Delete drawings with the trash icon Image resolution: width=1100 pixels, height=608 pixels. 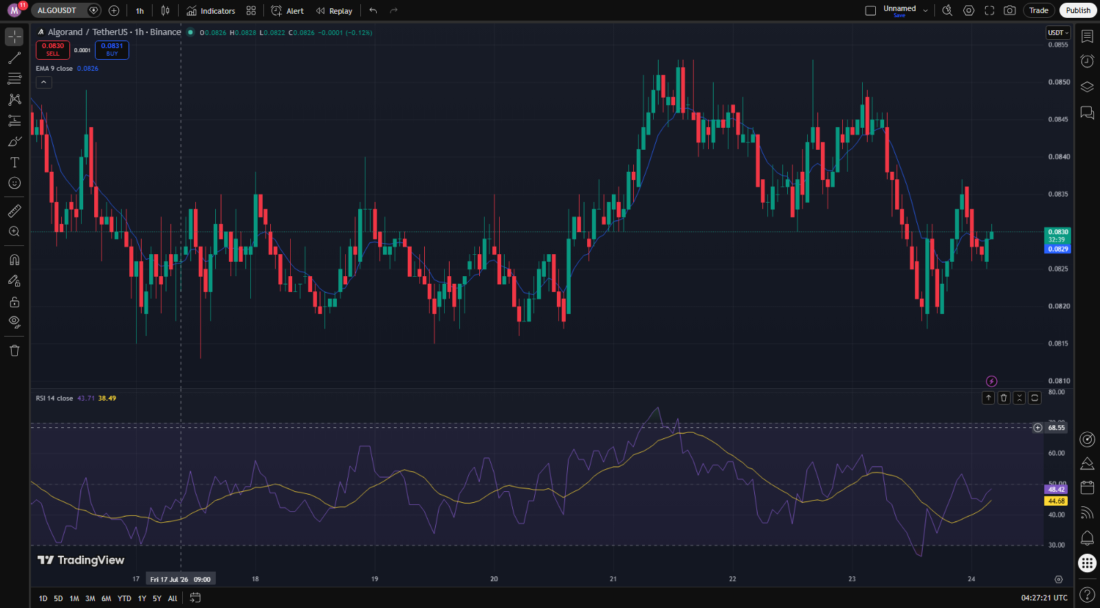click(x=14, y=351)
